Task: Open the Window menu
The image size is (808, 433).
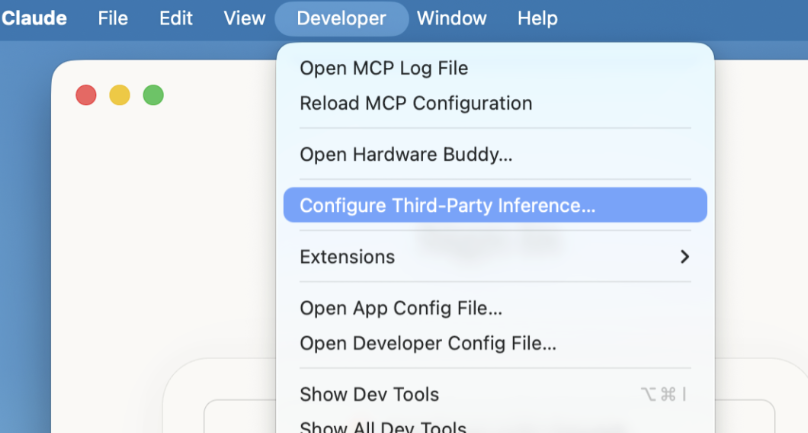Action: 451,19
